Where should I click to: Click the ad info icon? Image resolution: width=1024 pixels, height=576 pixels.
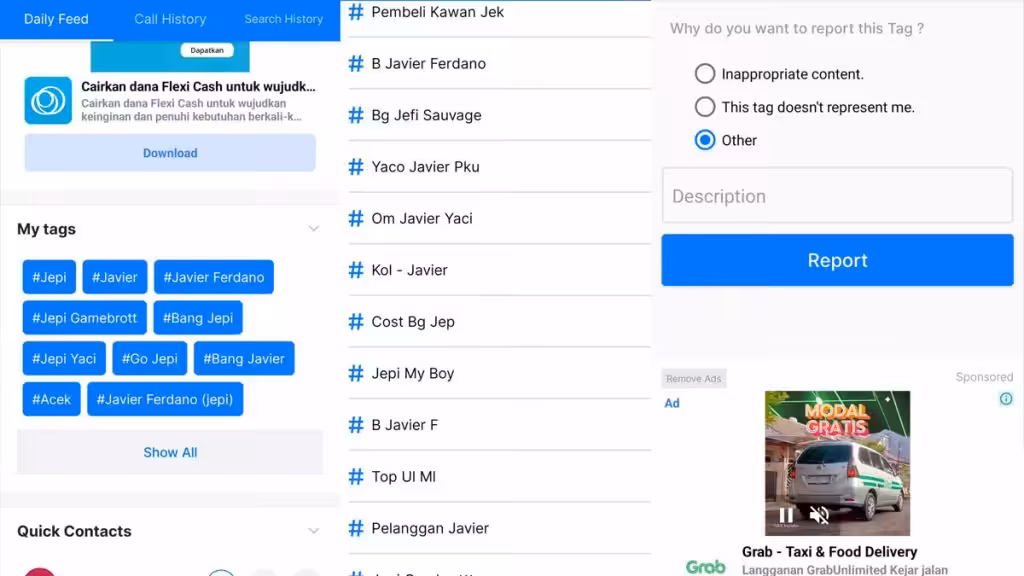[1006, 399]
